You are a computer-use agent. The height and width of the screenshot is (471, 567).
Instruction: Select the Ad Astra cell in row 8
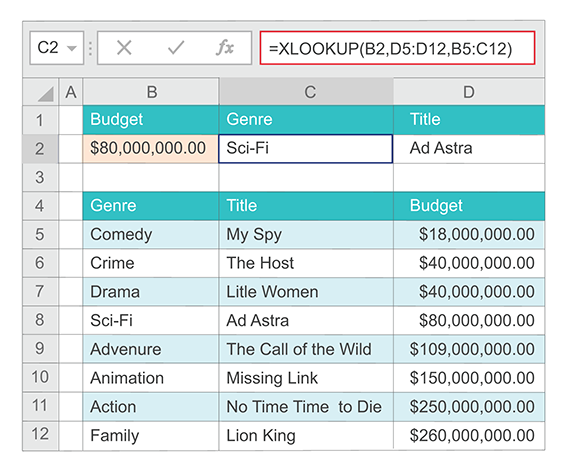(306, 320)
